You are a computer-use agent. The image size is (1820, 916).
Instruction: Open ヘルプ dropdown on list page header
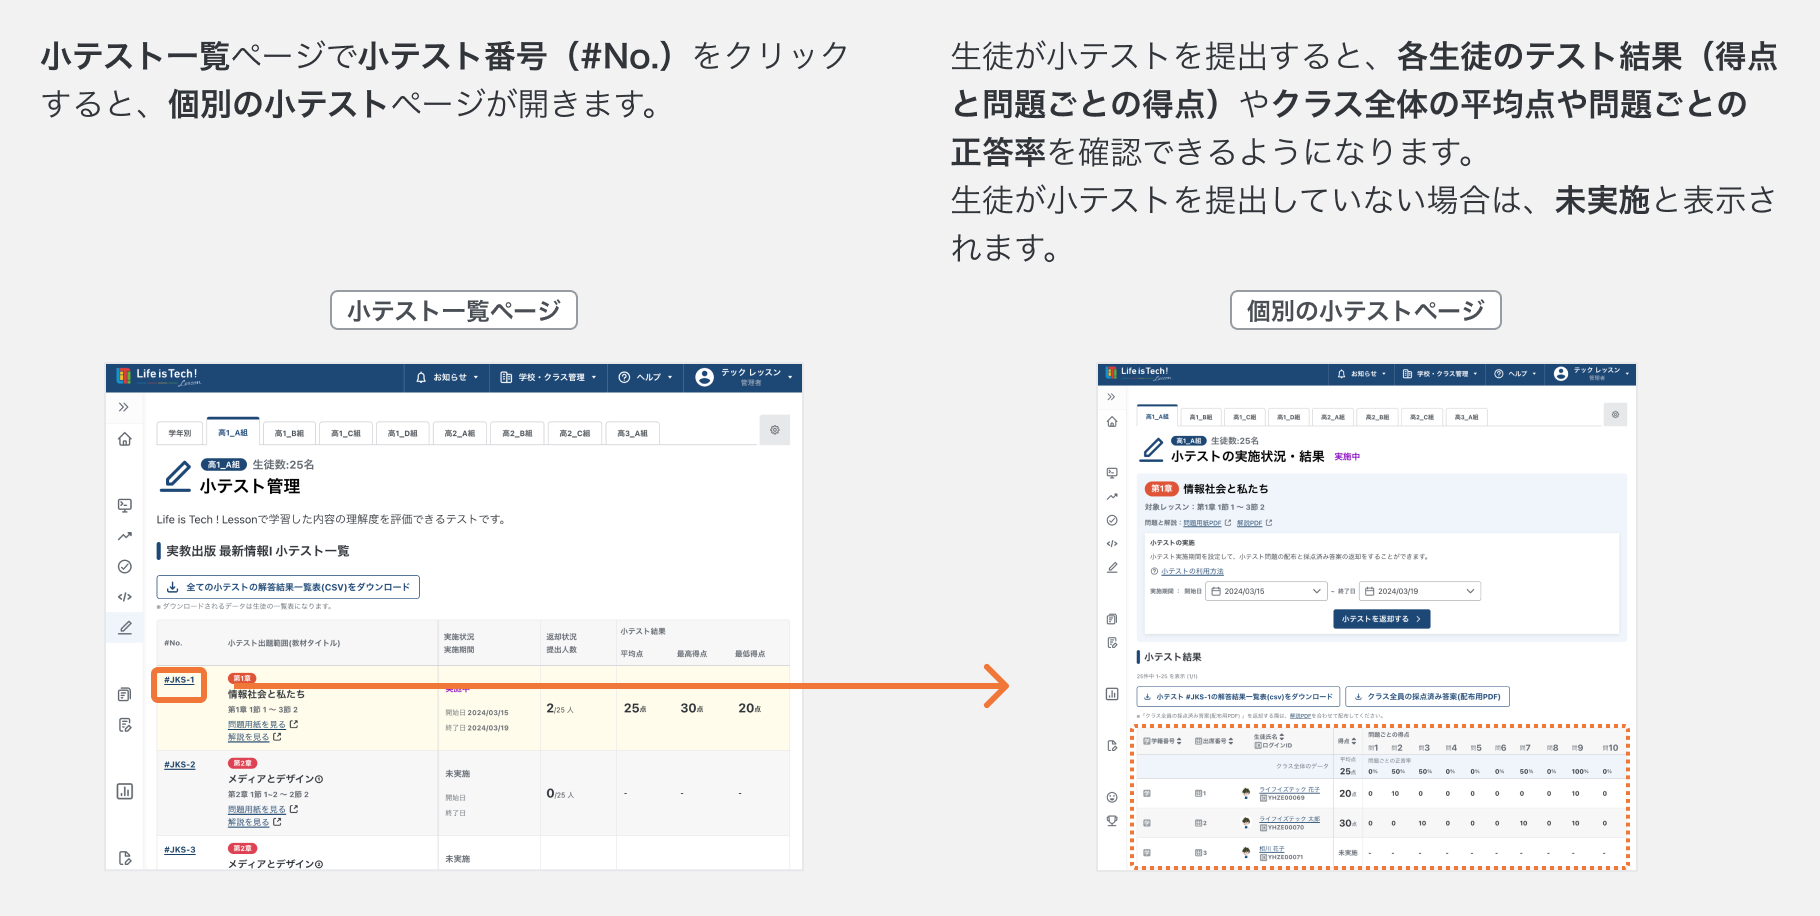[645, 377]
